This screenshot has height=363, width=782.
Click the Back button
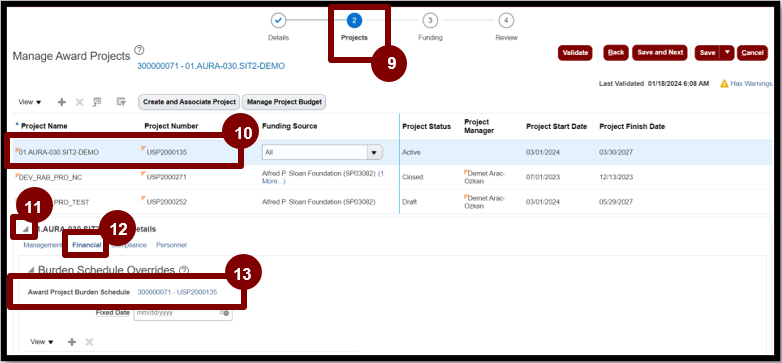[616, 52]
